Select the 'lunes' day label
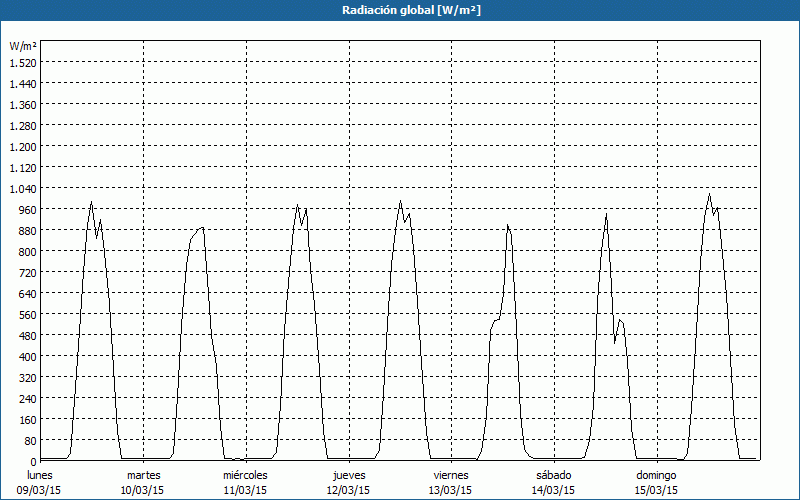Viewport: 800px width, 500px height. pyautogui.click(x=40, y=475)
